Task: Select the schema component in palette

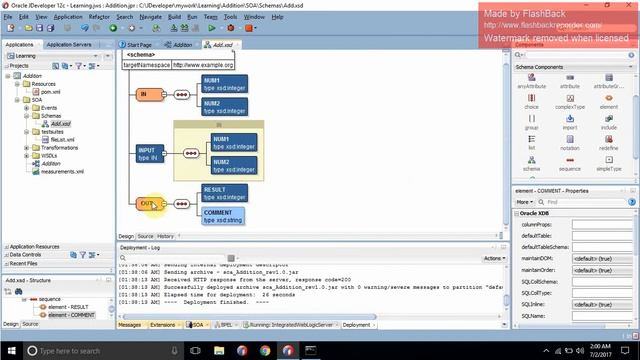Action: coord(531,164)
